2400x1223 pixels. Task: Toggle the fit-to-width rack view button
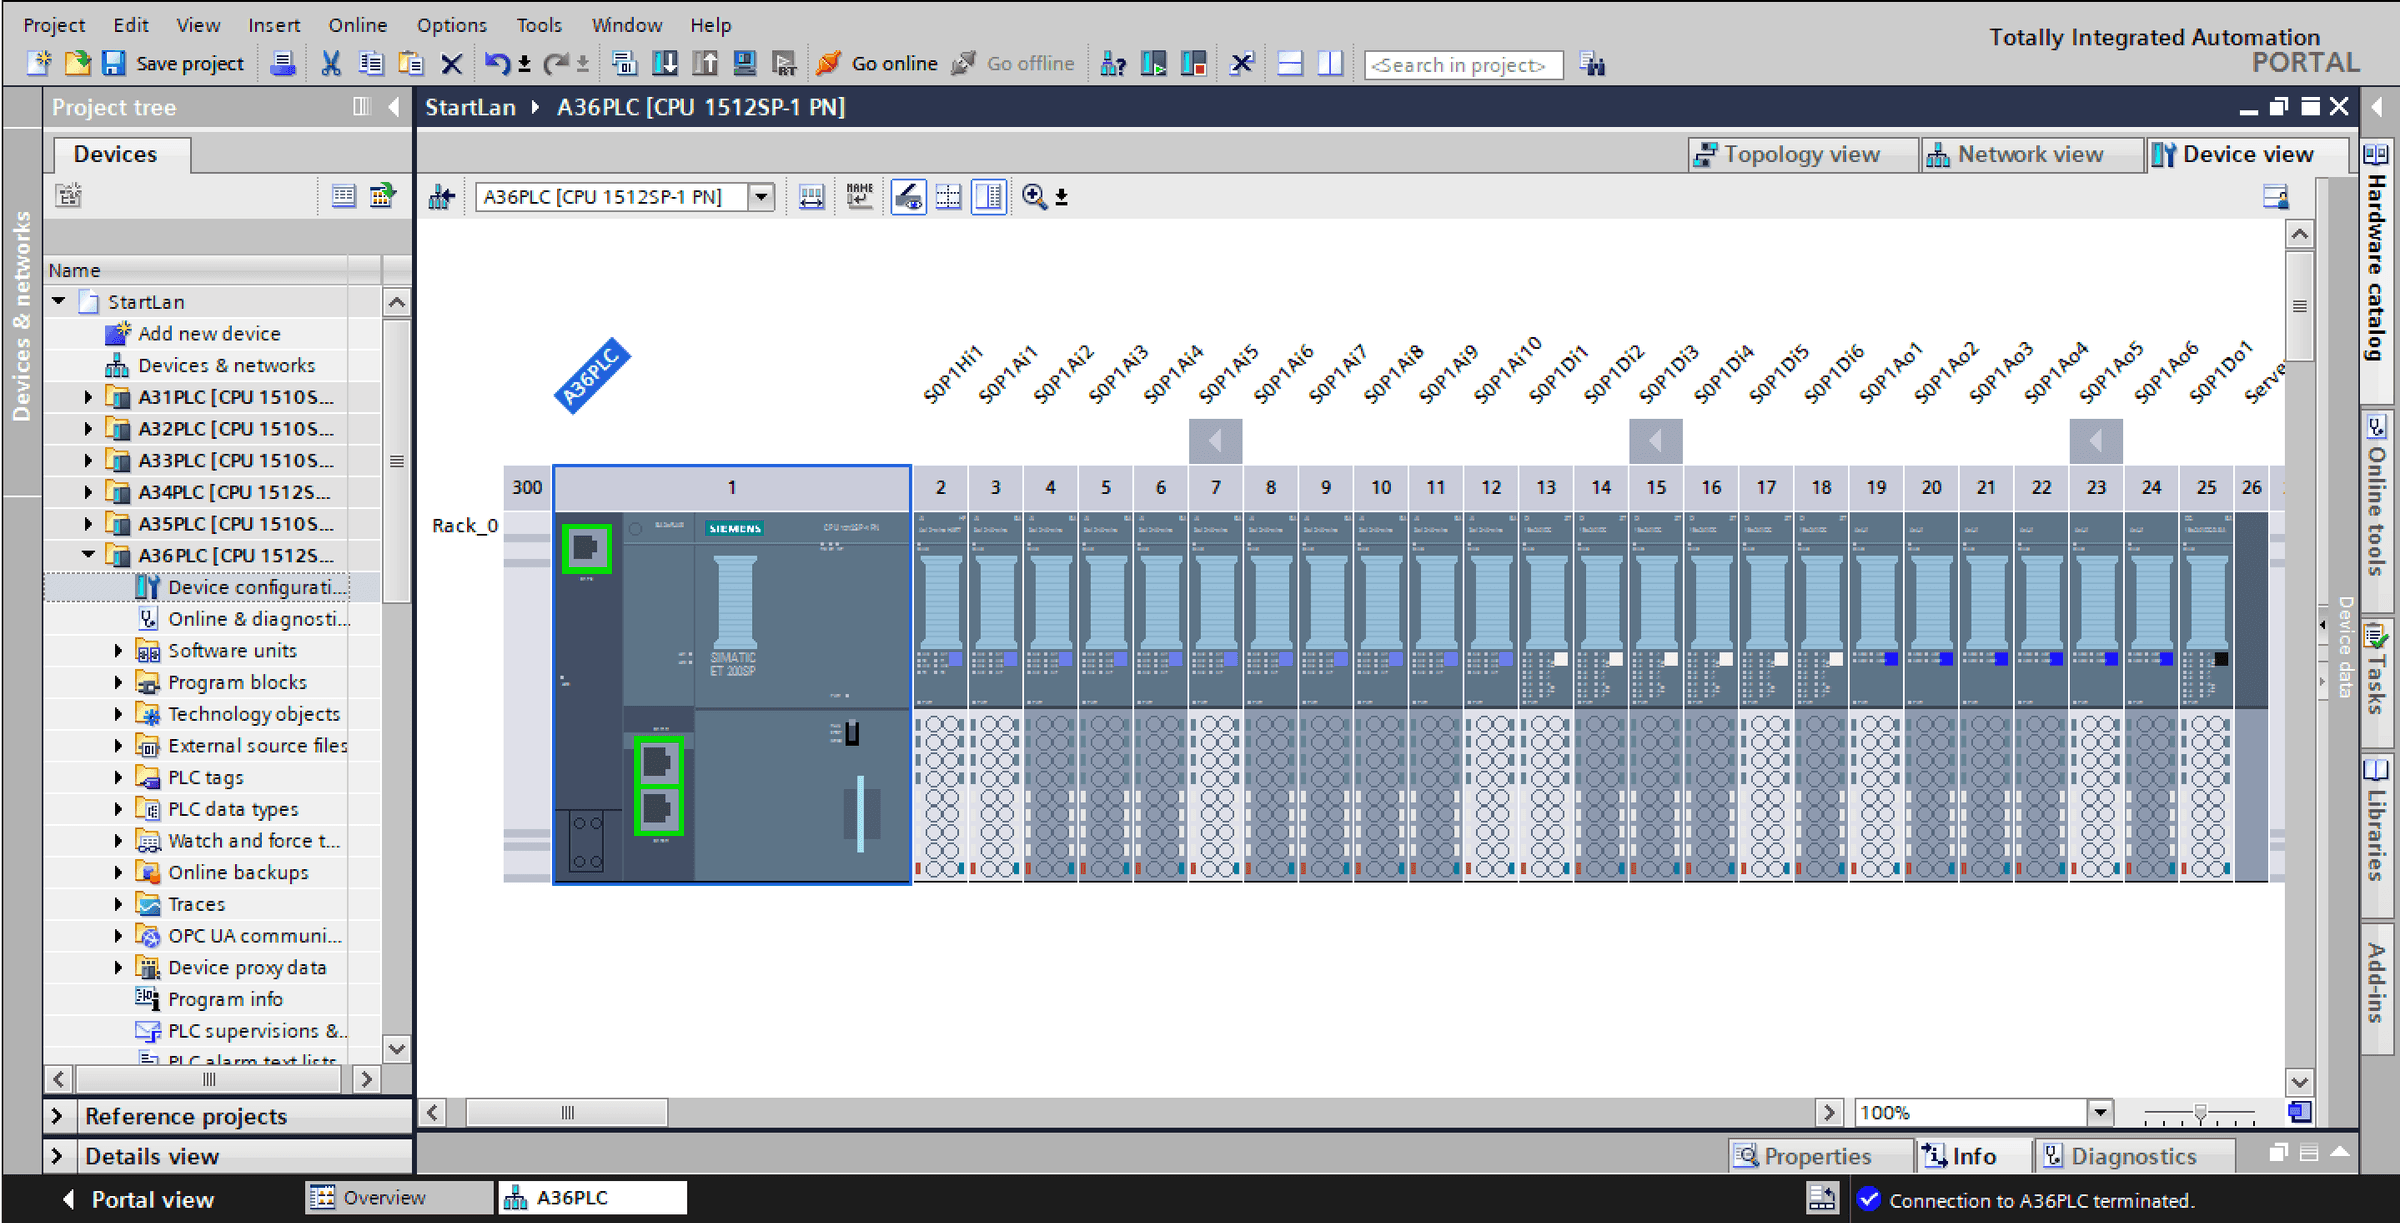coord(811,197)
